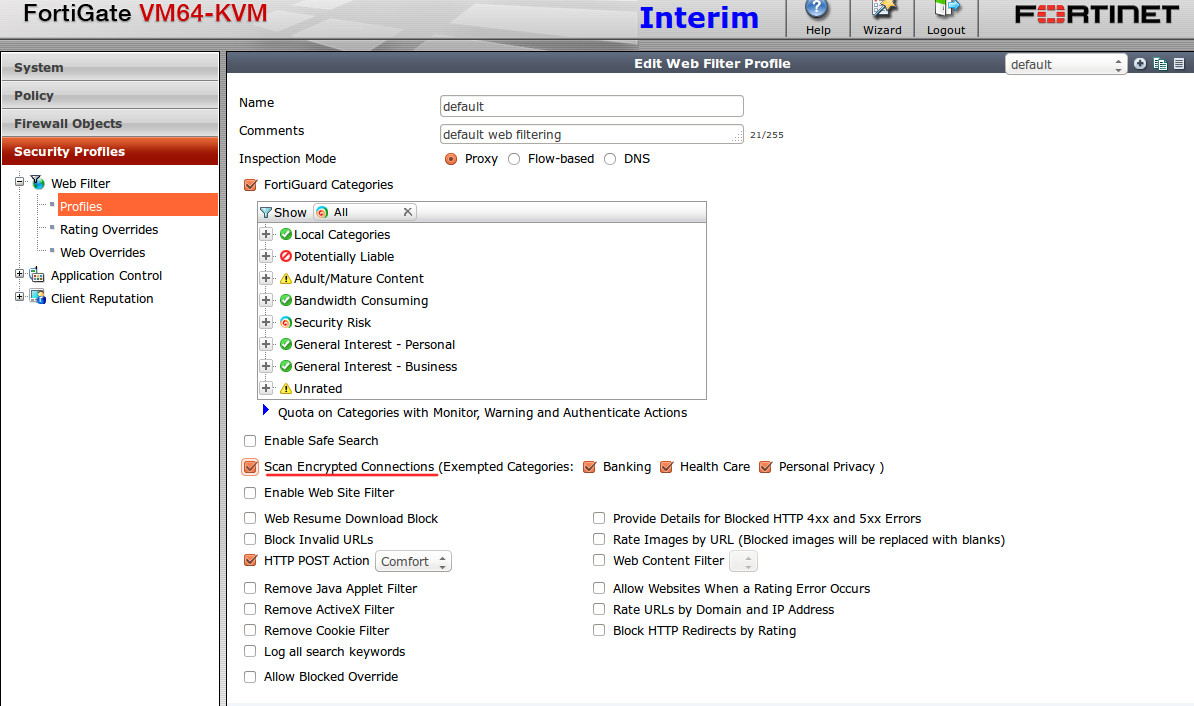Collapse the Web Filter tree node

coord(20,182)
